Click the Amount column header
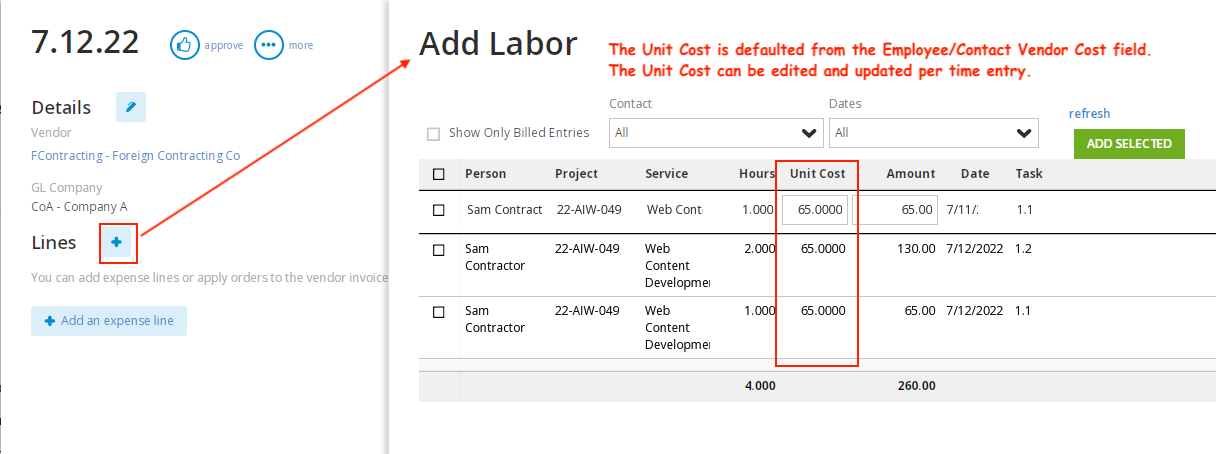Image resolution: width=1216 pixels, height=454 pixels. tap(911, 174)
